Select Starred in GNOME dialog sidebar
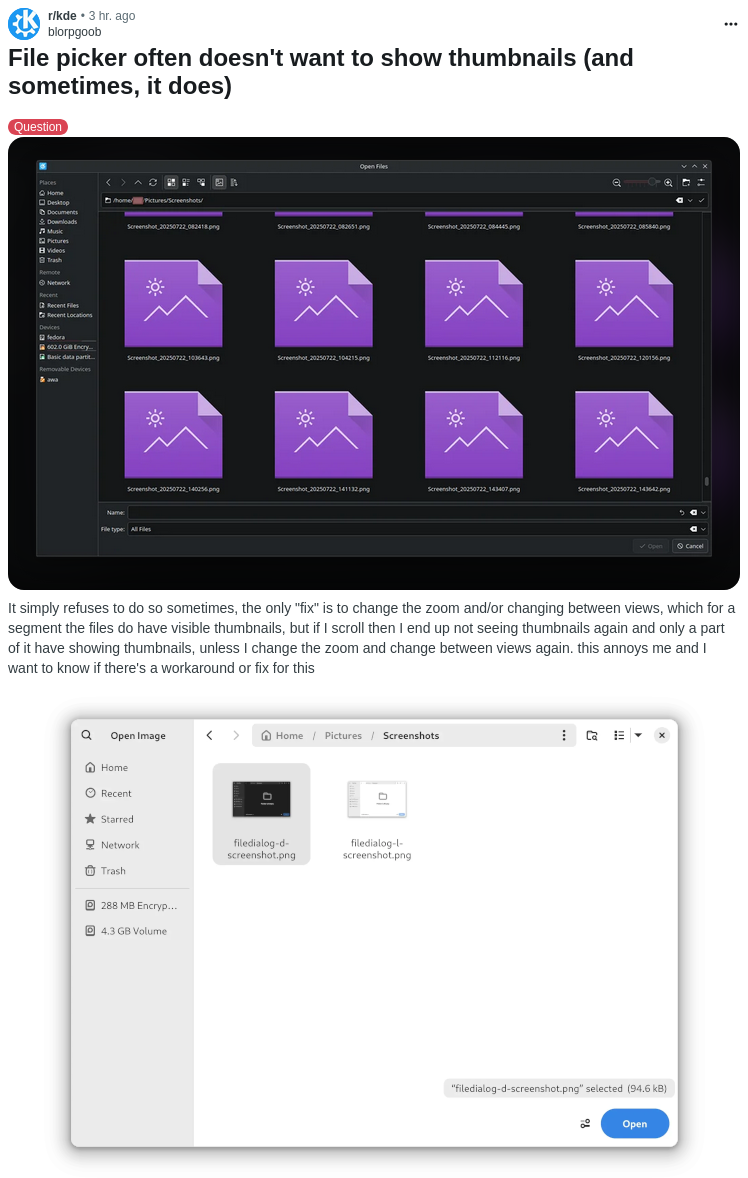 (109, 819)
